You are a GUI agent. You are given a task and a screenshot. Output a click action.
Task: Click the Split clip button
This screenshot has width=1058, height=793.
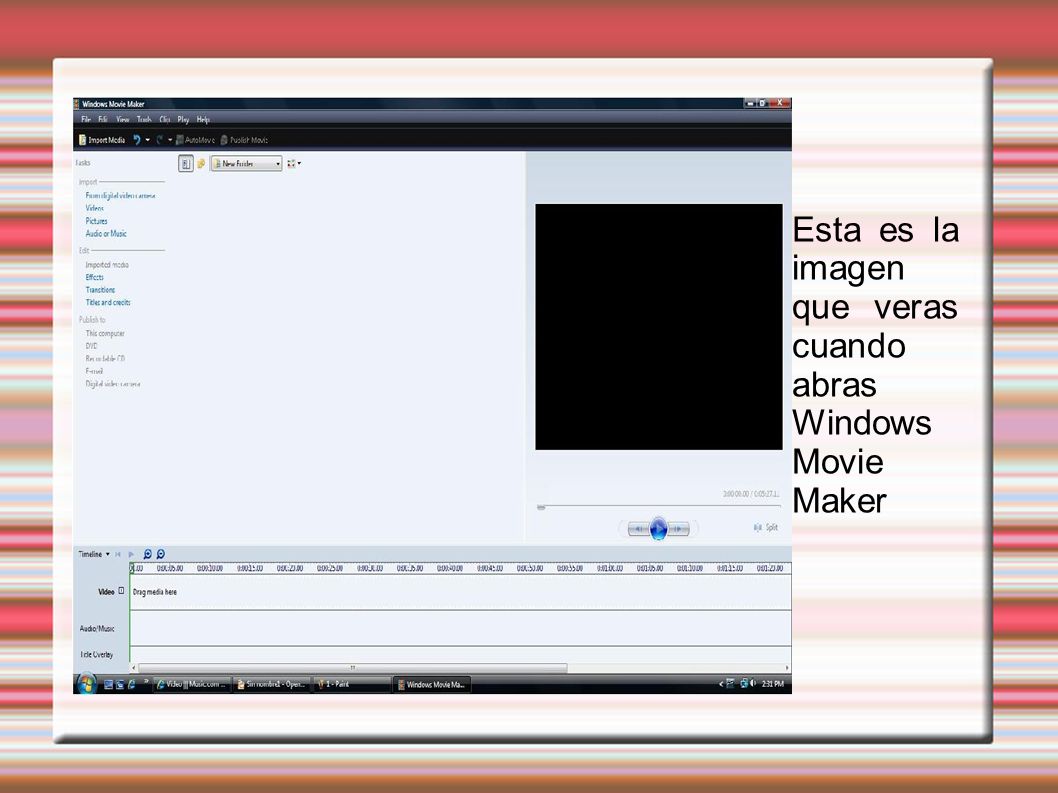click(x=766, y=527)
